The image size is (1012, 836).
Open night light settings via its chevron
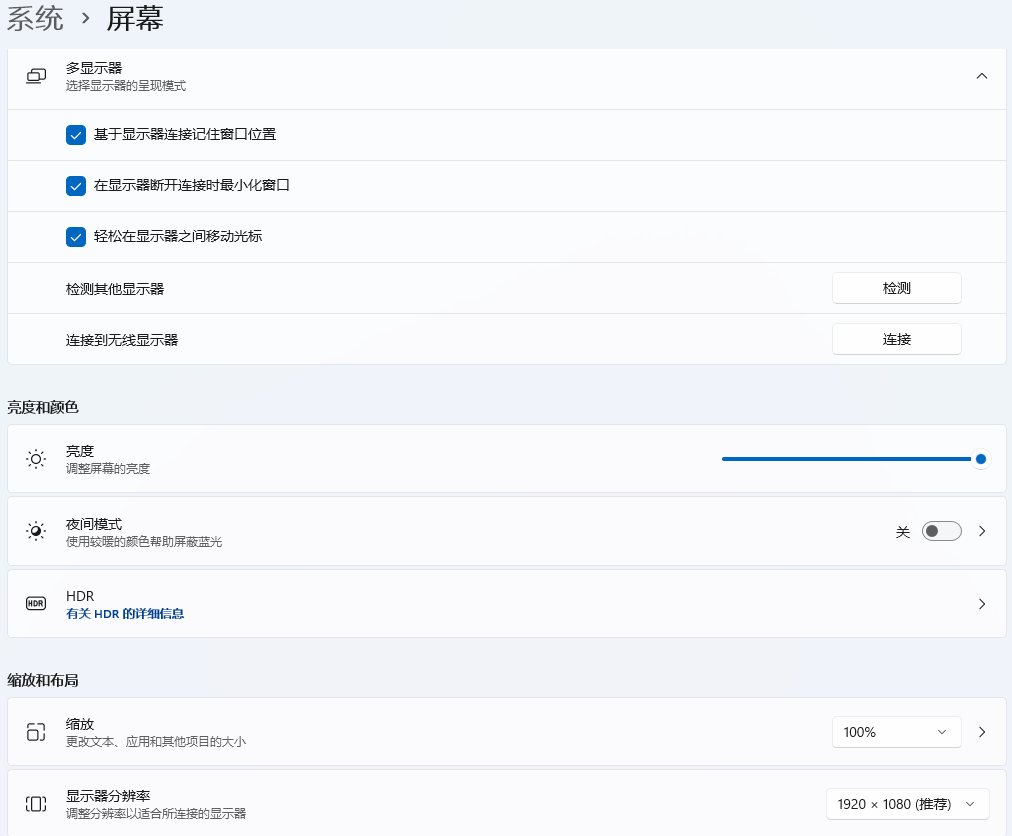[982, 531]
